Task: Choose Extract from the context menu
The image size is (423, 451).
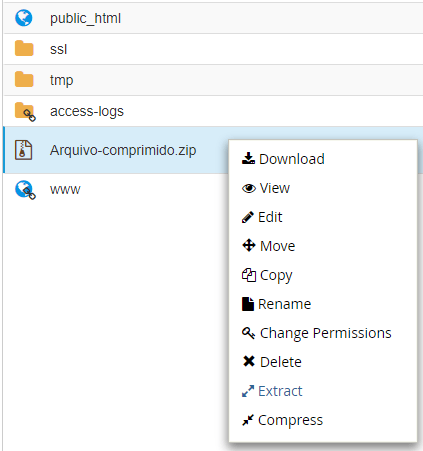Action: tap(272, 391)
